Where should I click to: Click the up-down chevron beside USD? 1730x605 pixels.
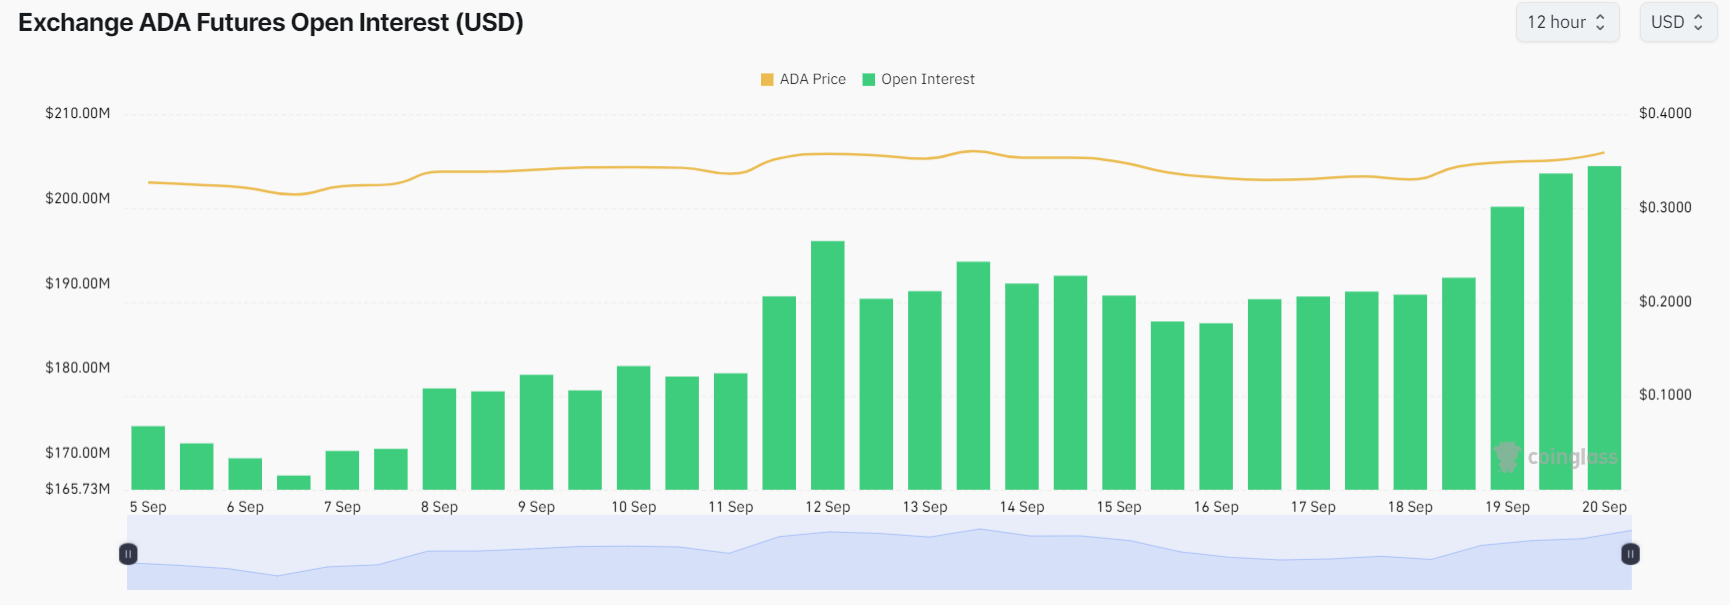pyautogui.click(x=1698, y=22)
